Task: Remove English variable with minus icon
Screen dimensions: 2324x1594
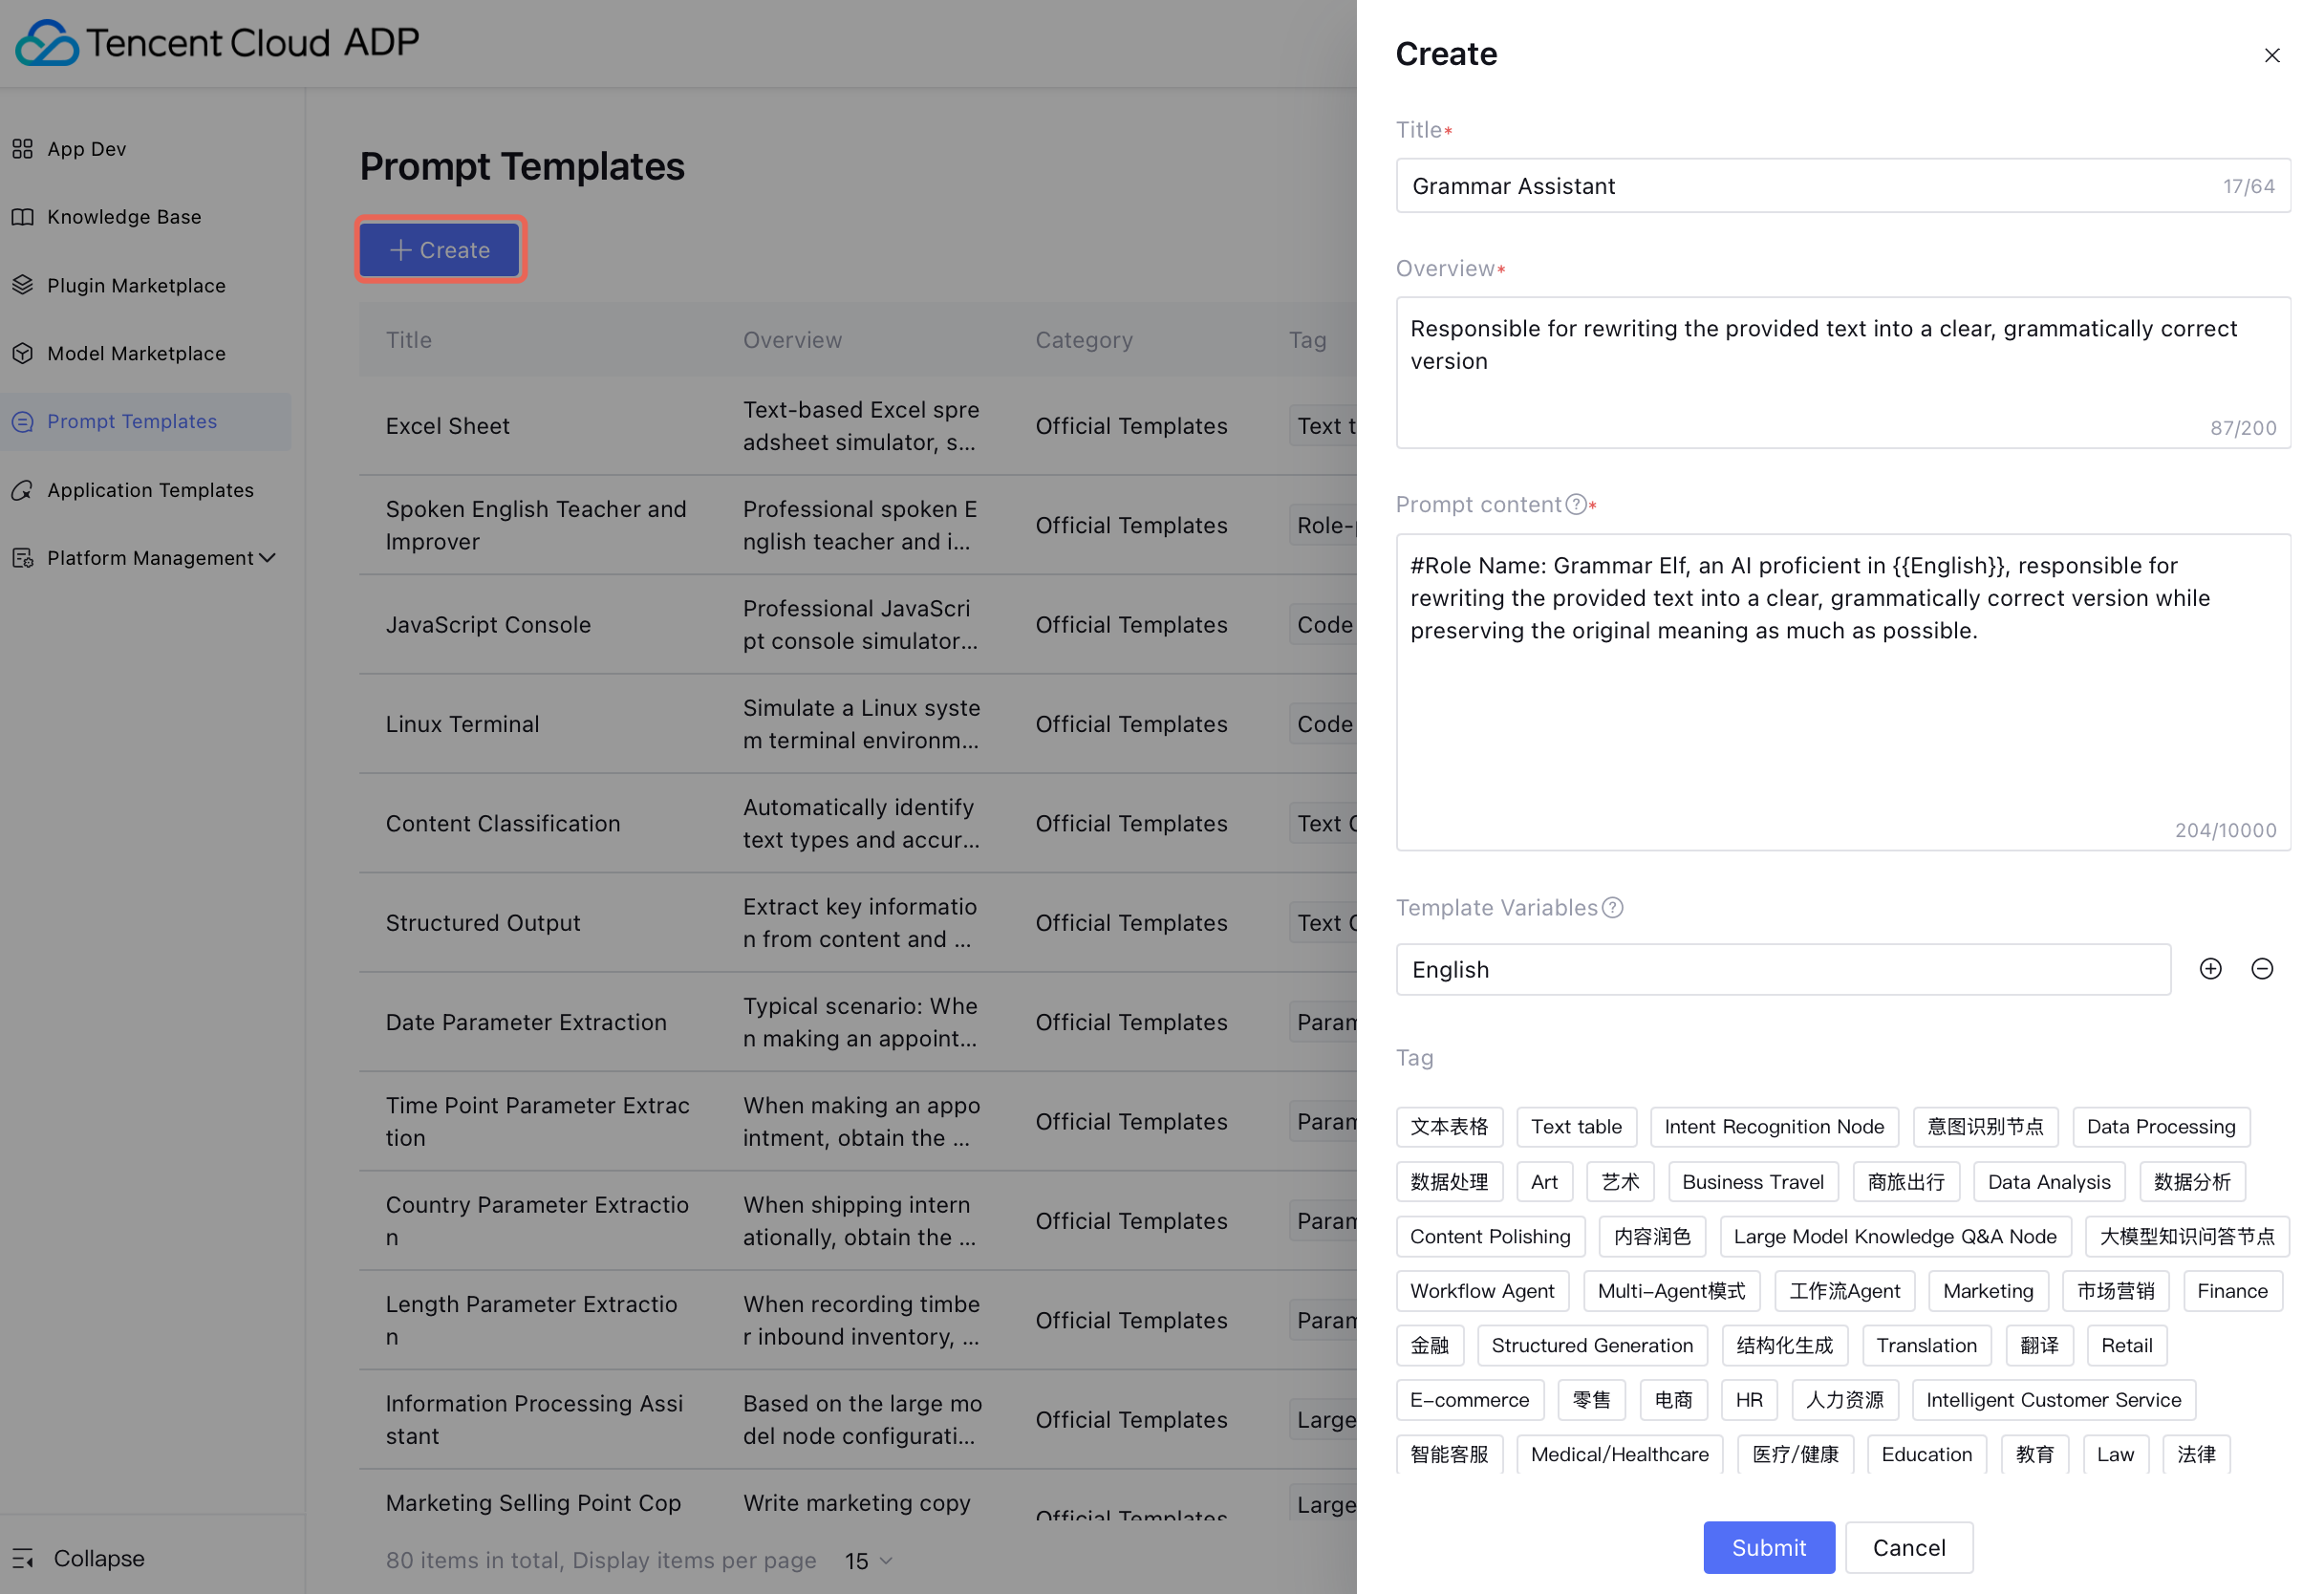Action: 2262,969
